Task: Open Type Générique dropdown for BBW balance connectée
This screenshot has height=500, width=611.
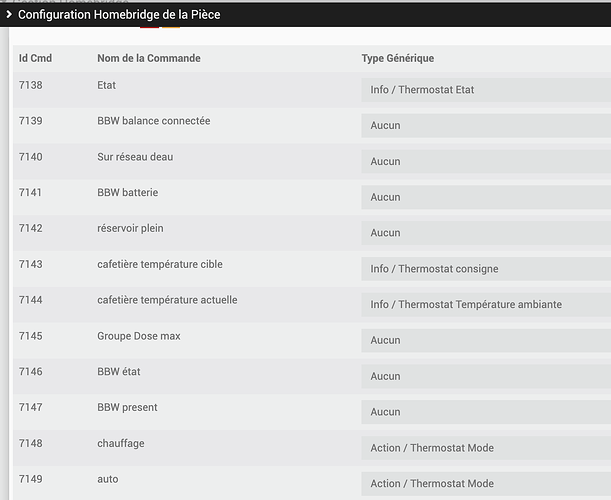Action: (485, 126)
